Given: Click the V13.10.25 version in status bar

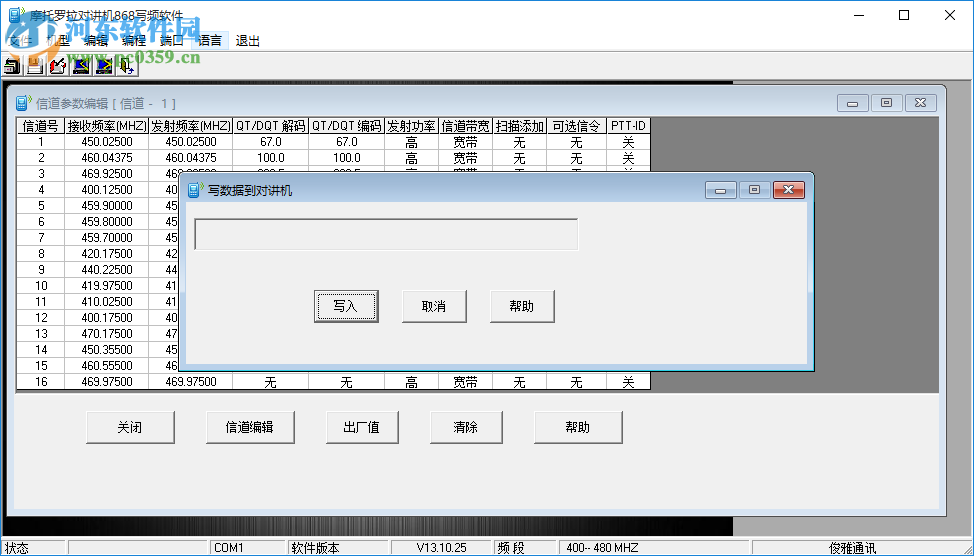Looking at the screenshot, I should (x=442, y=548).
